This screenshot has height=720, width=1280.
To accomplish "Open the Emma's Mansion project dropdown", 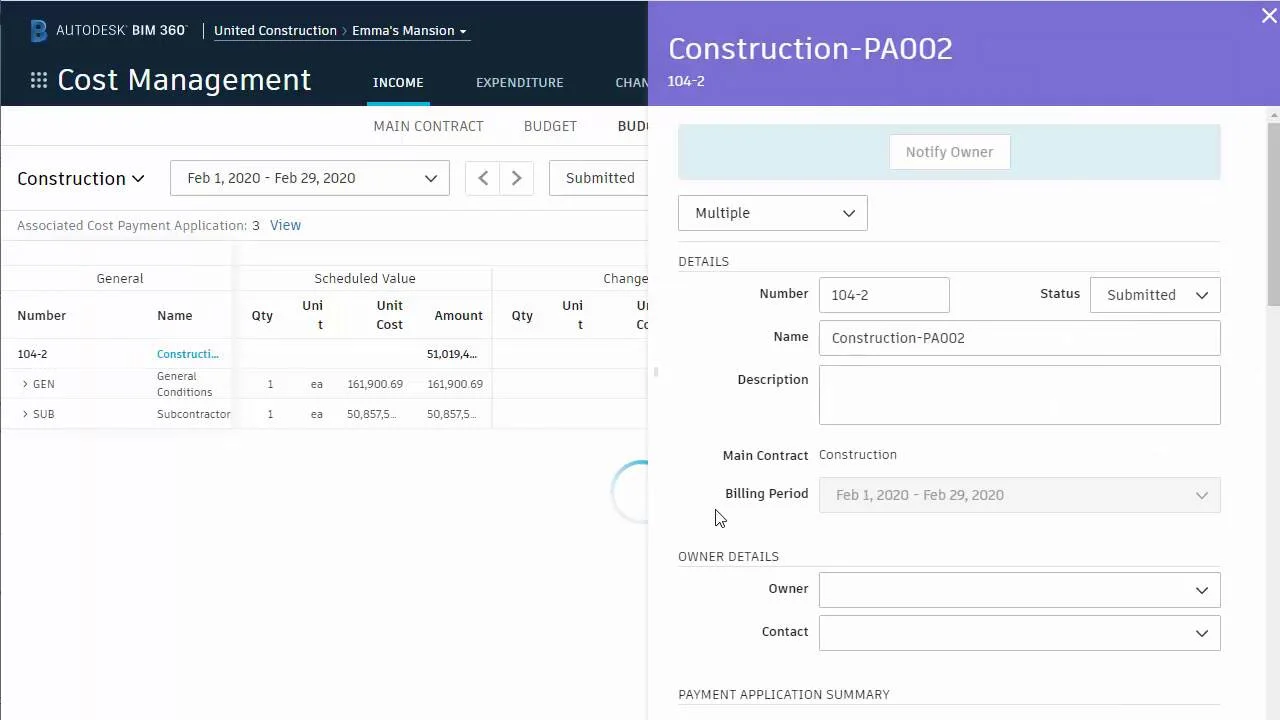I will point(409,31).
